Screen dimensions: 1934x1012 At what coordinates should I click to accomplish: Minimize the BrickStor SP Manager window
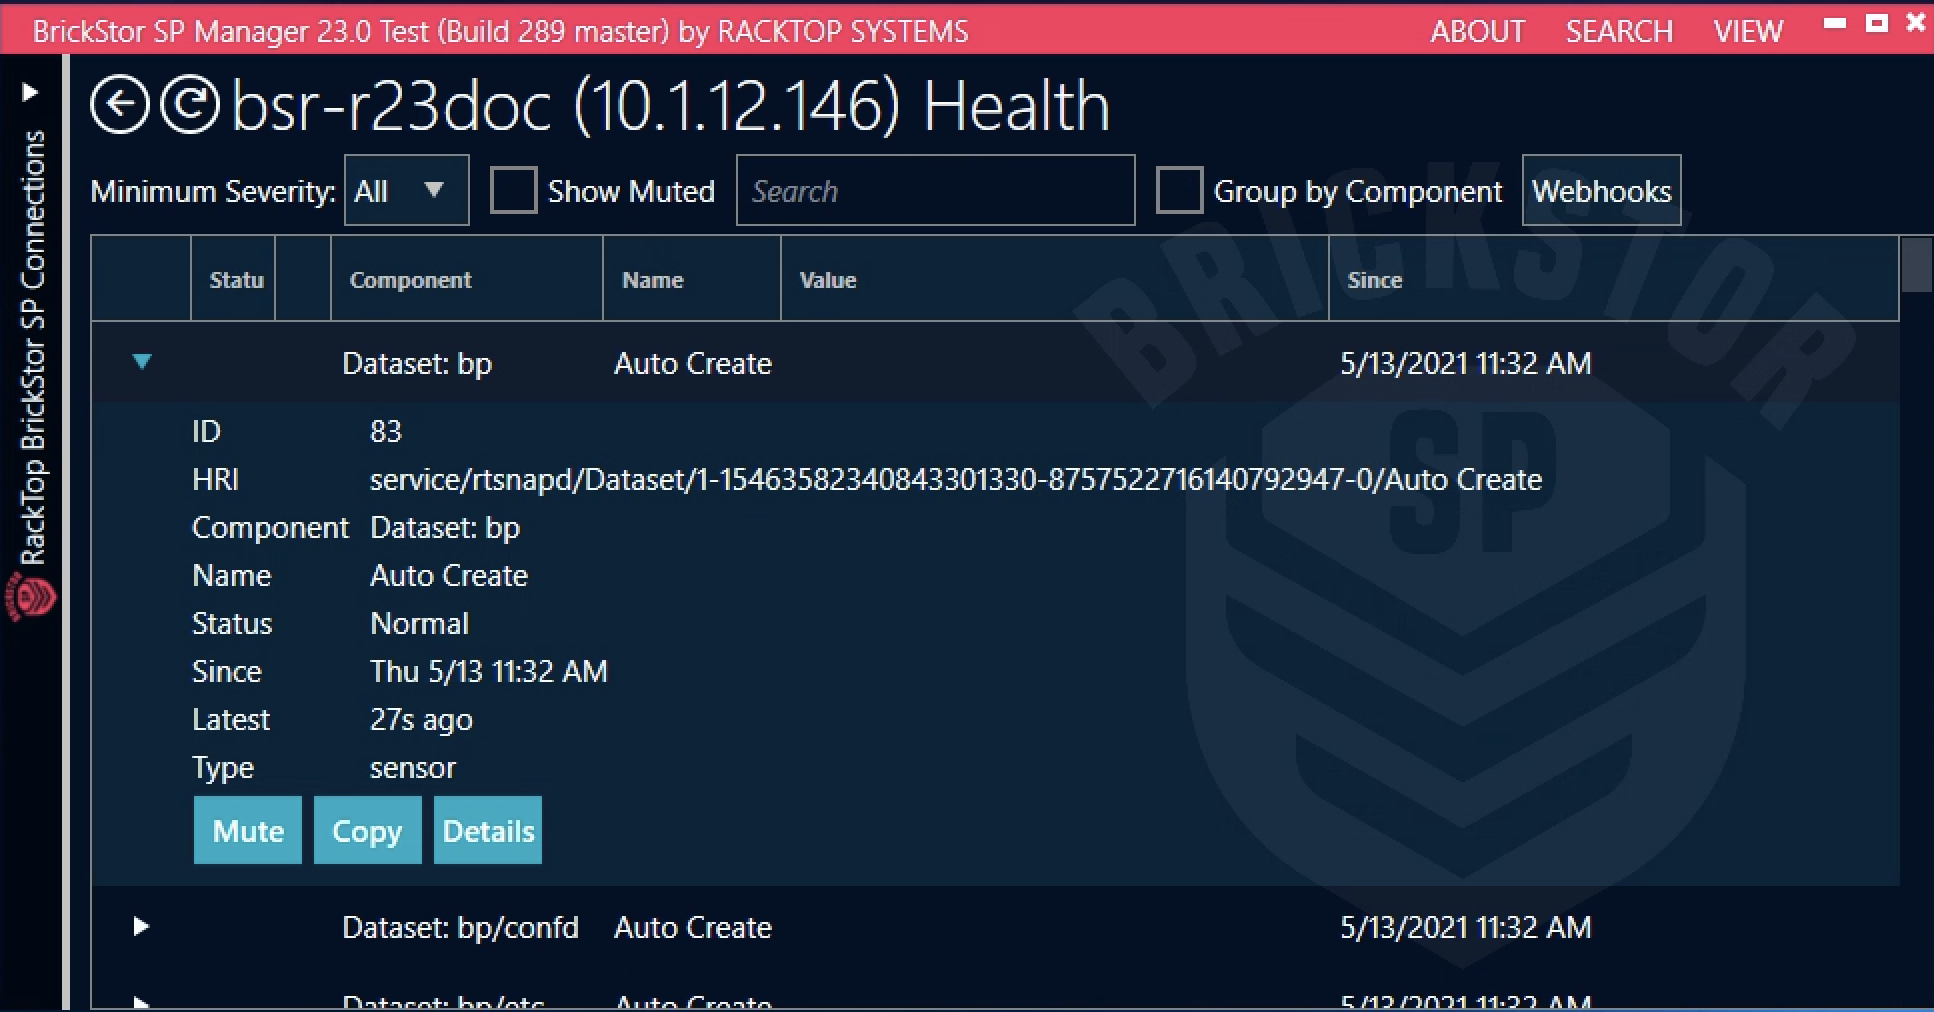pos(1835,24)
